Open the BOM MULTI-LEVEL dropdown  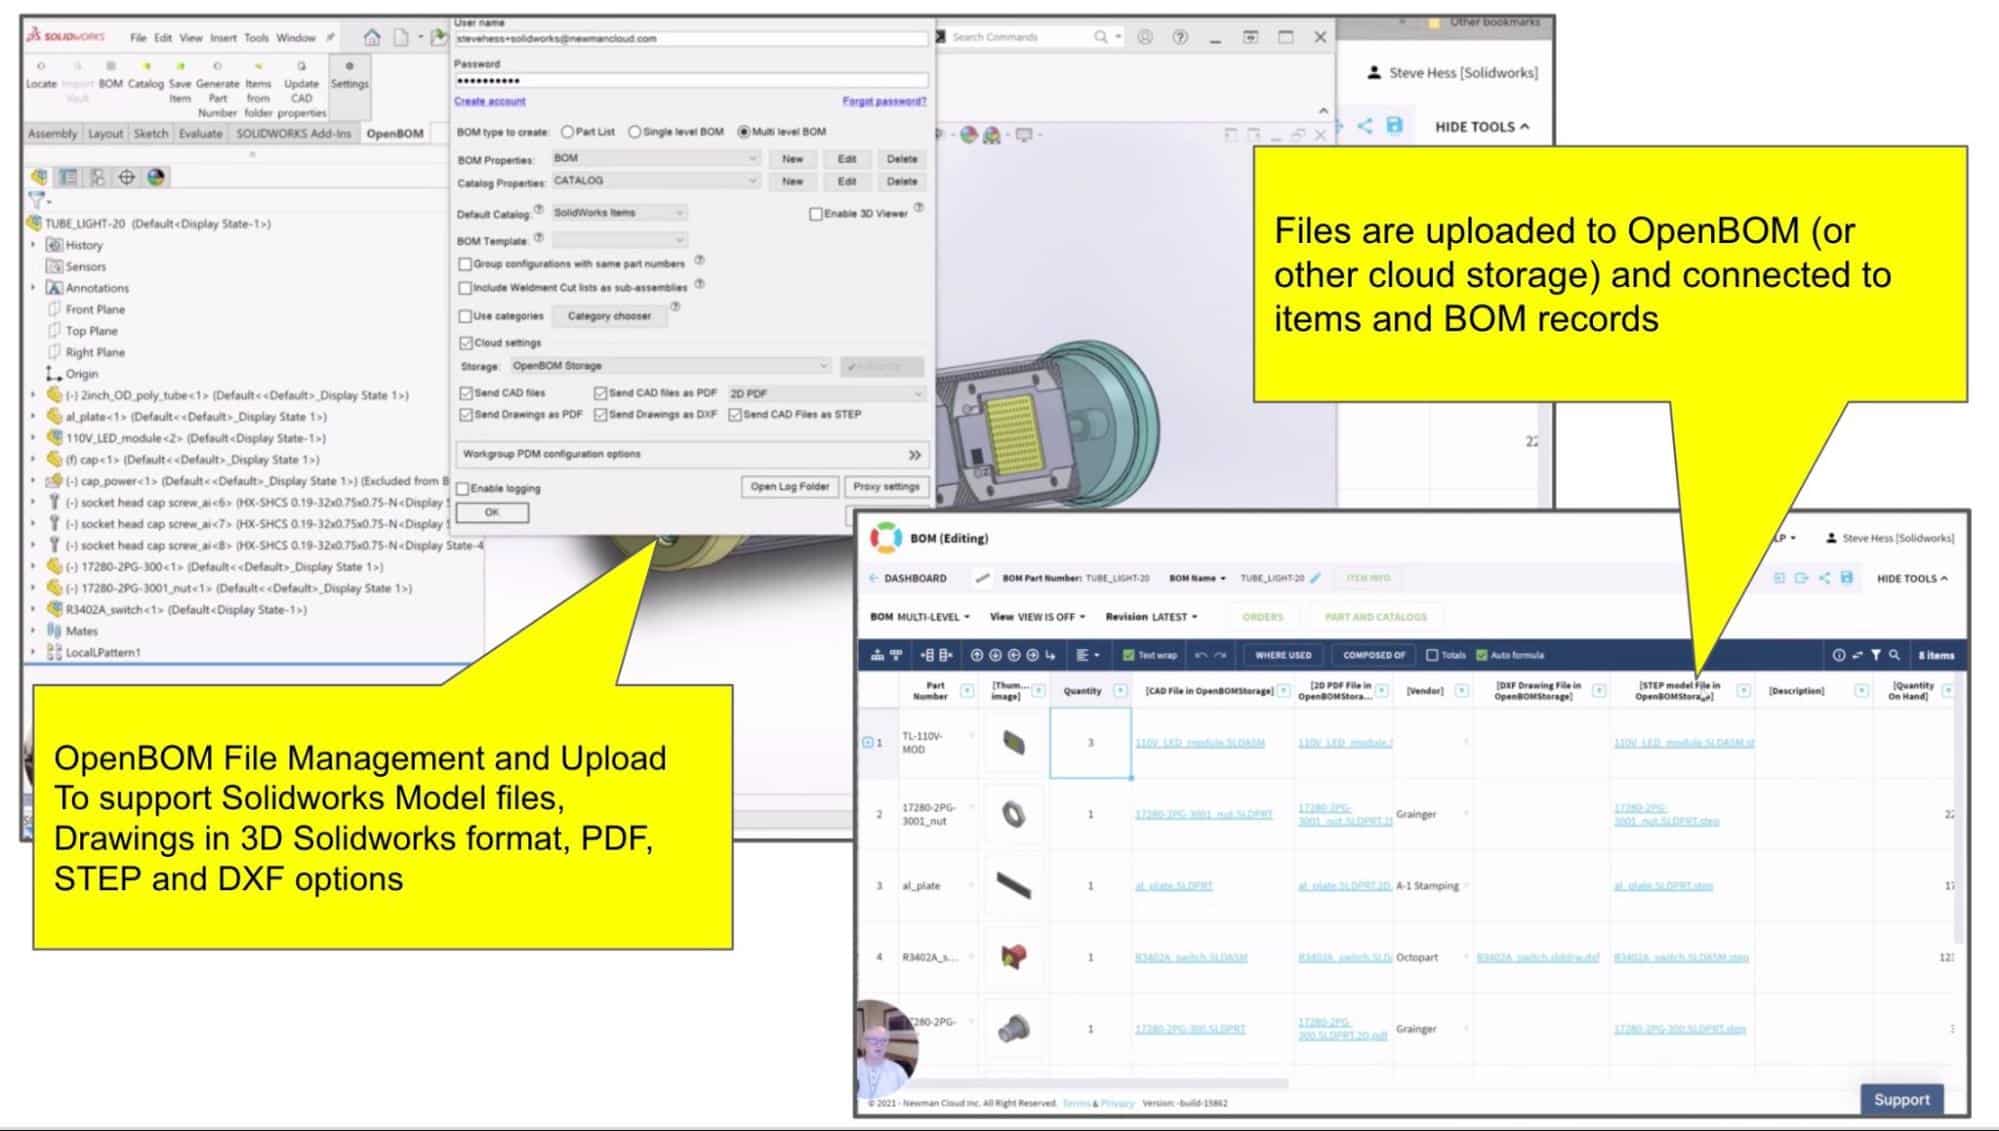click(x=920, y=617)
